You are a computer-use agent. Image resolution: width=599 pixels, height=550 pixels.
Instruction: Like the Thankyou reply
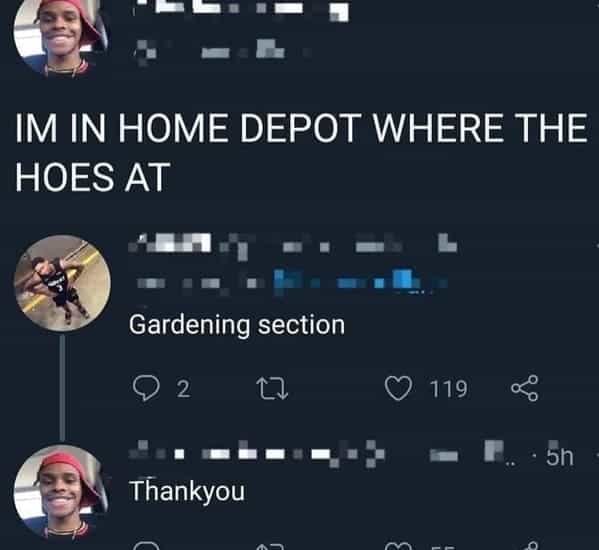398,546
